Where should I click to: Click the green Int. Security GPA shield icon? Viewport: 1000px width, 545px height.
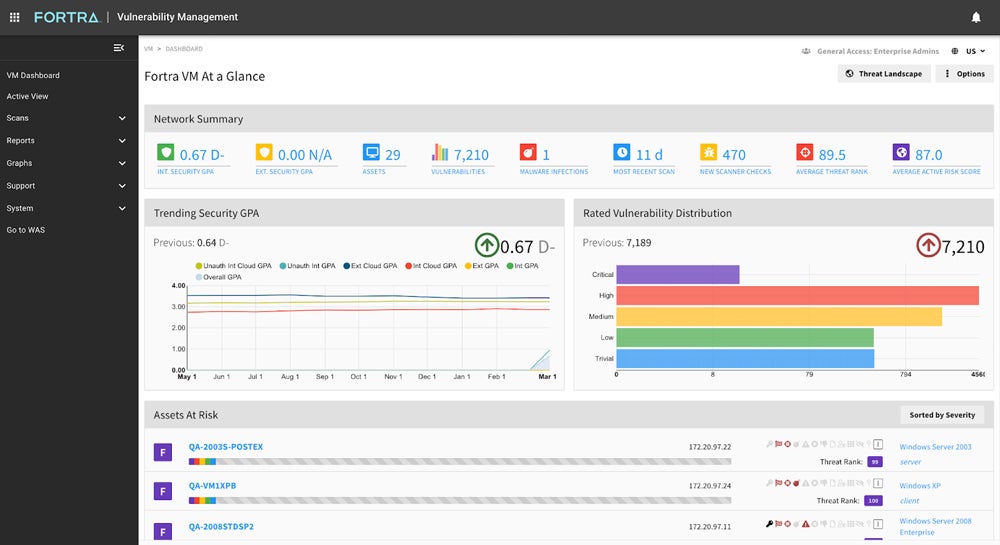[x=165, y=153]
